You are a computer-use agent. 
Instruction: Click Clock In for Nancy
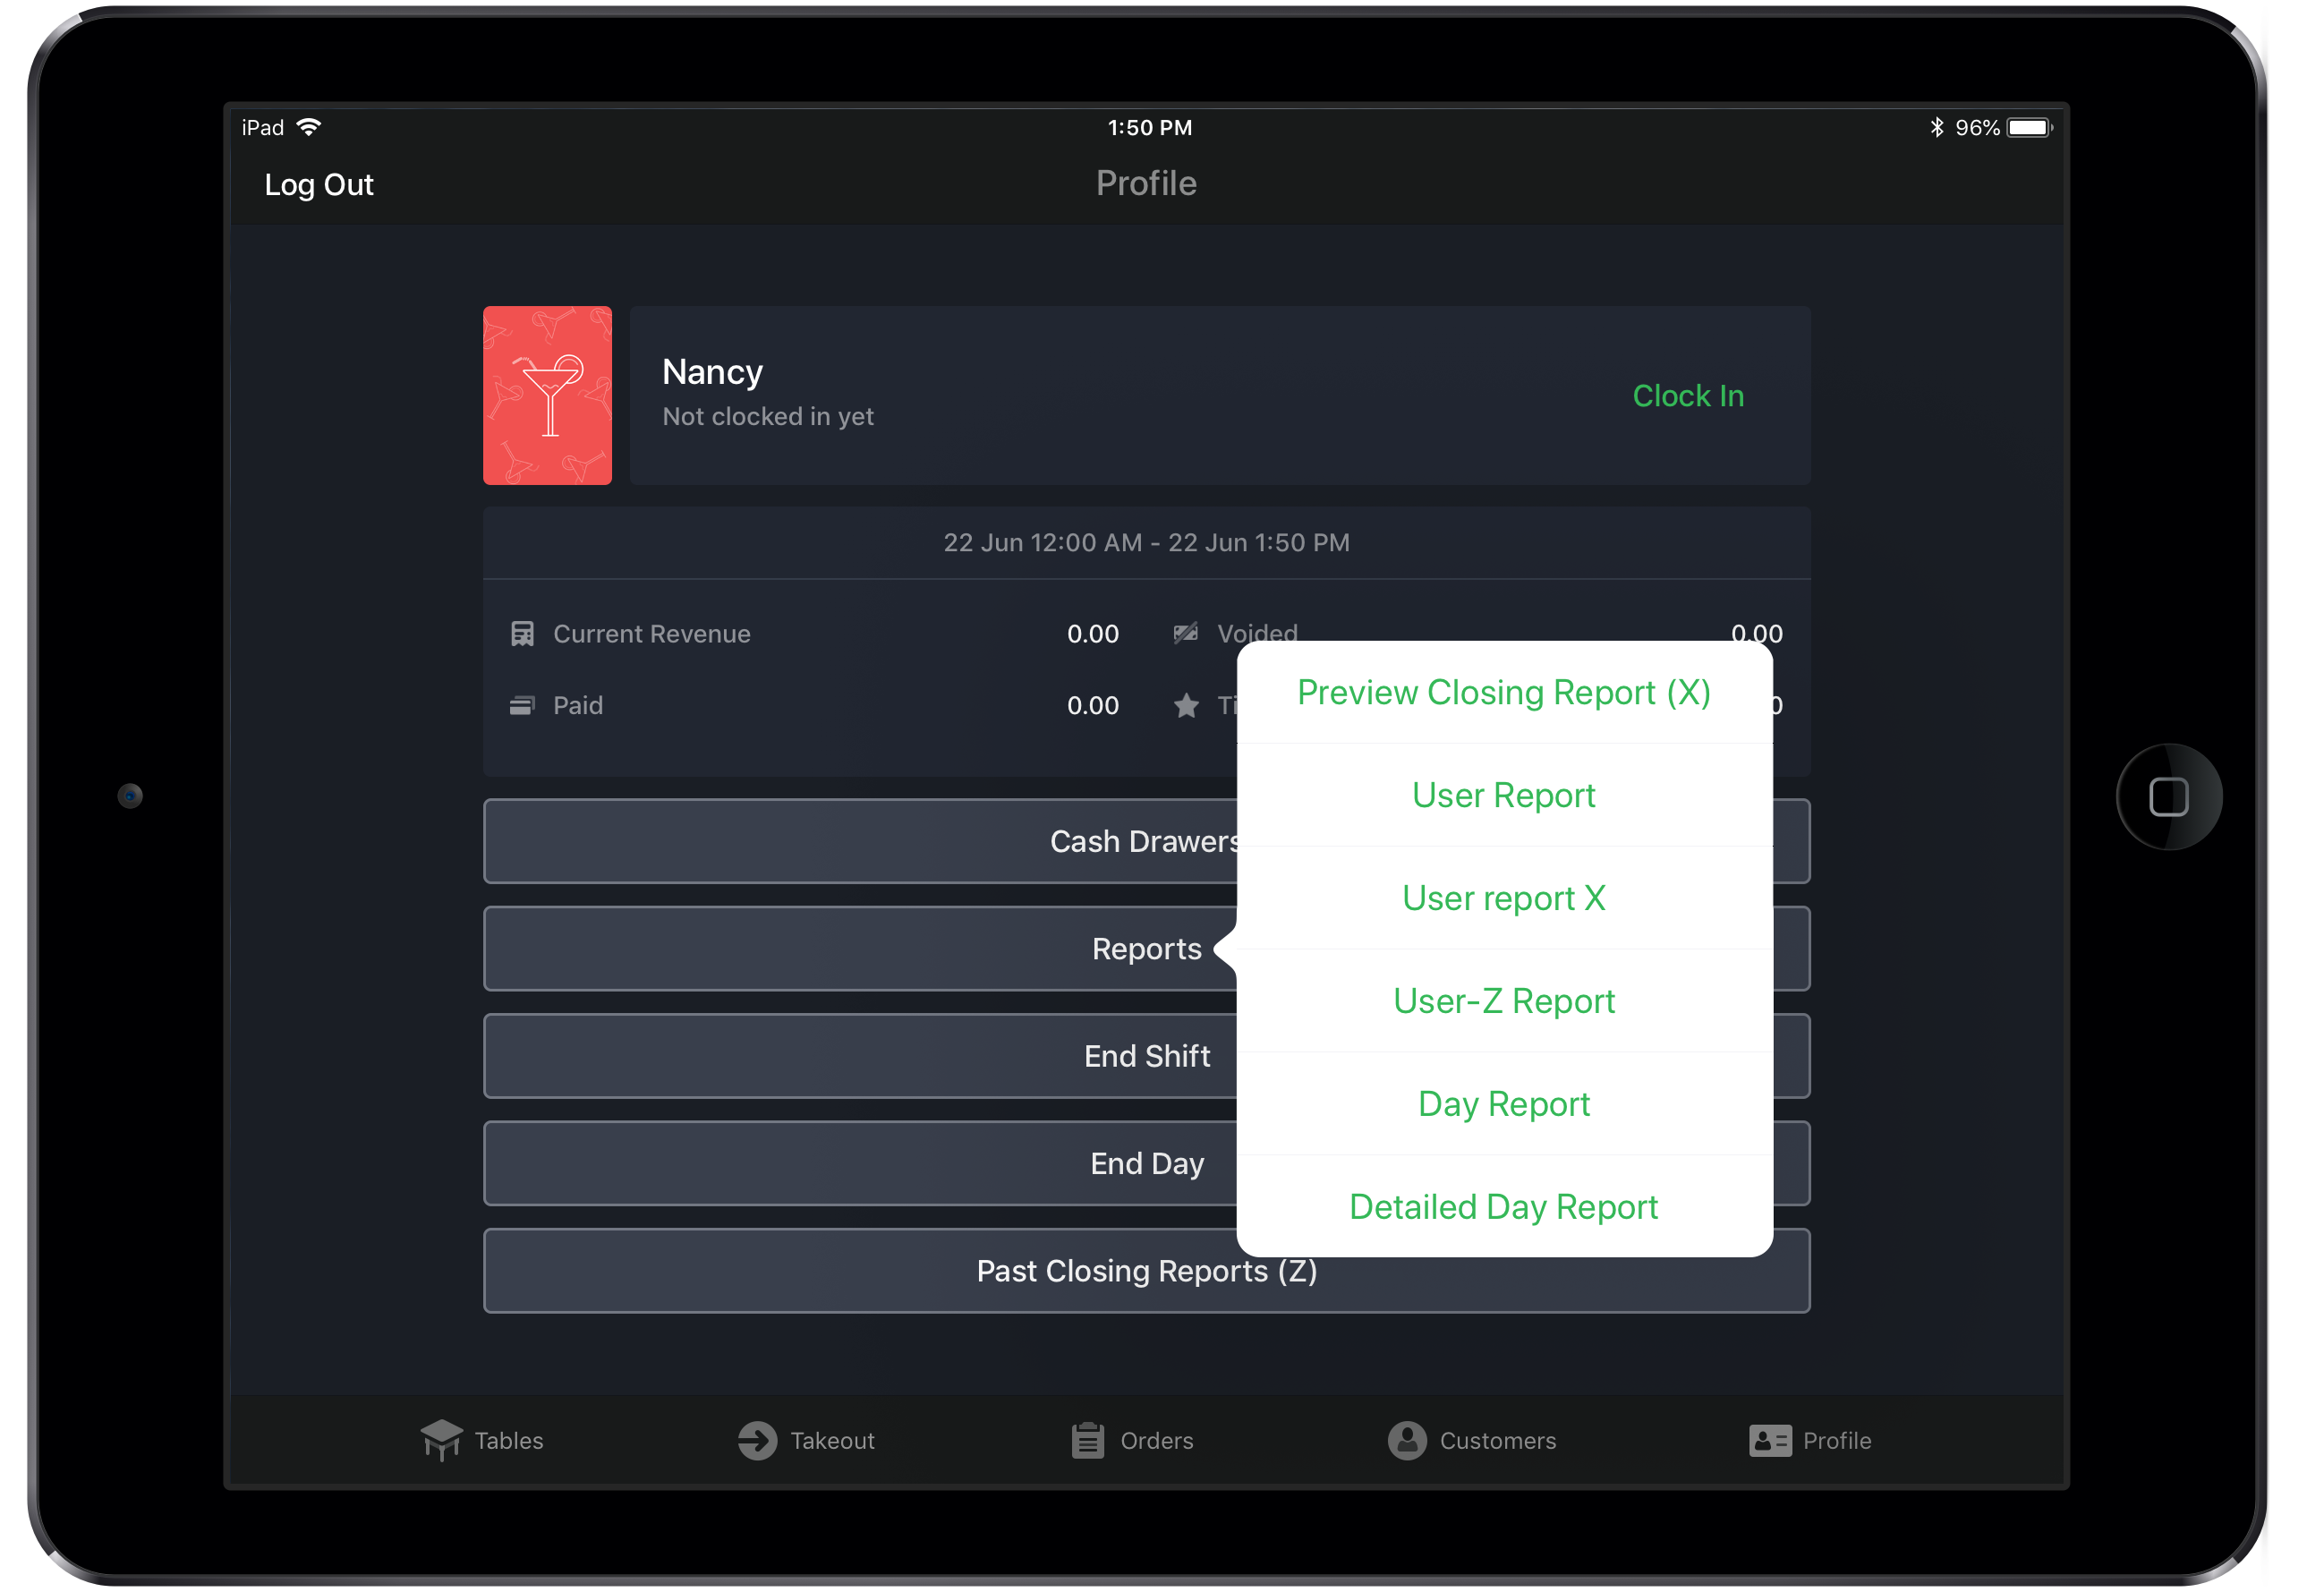pyautogui.click(x=1687, y=394)
